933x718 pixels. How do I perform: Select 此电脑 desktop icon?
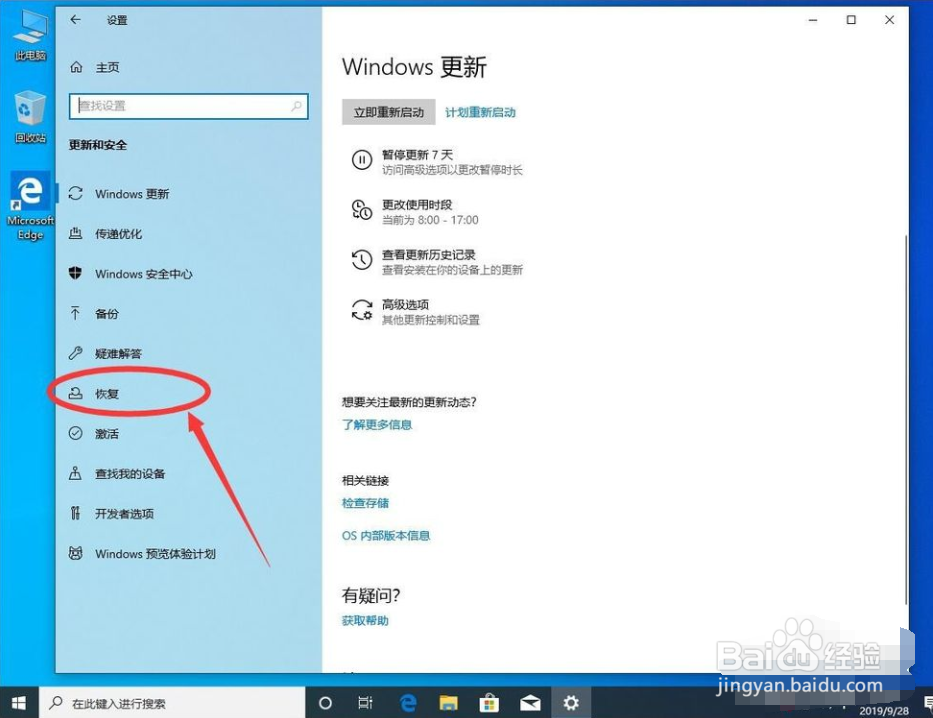[x=30, y=35]
